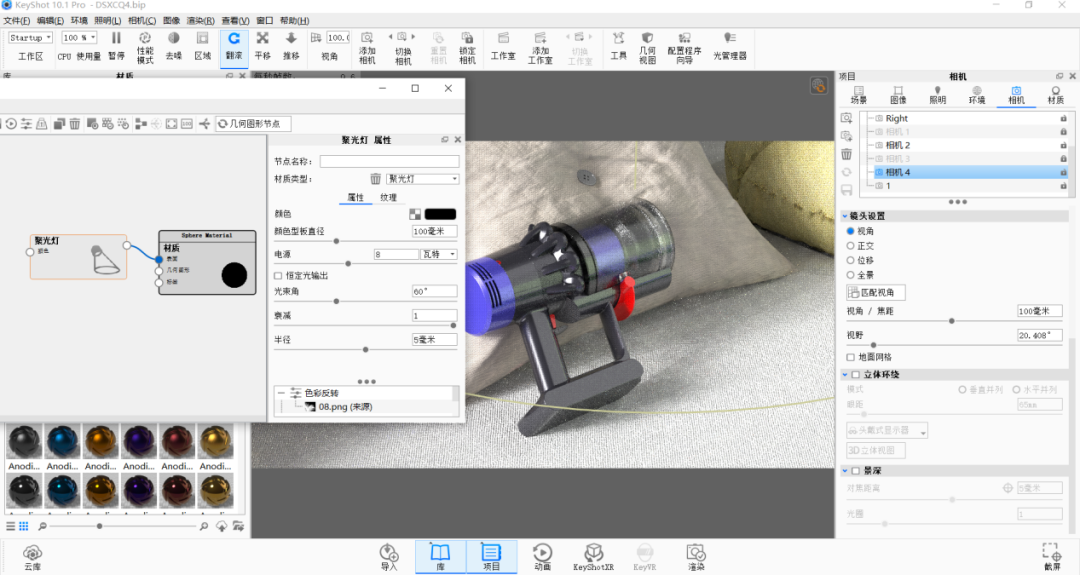The width and height of the screenshot is (1080, 575).
Task: Toggle lock icon on 相机 2 row
Action: (x=1063, y=145)
